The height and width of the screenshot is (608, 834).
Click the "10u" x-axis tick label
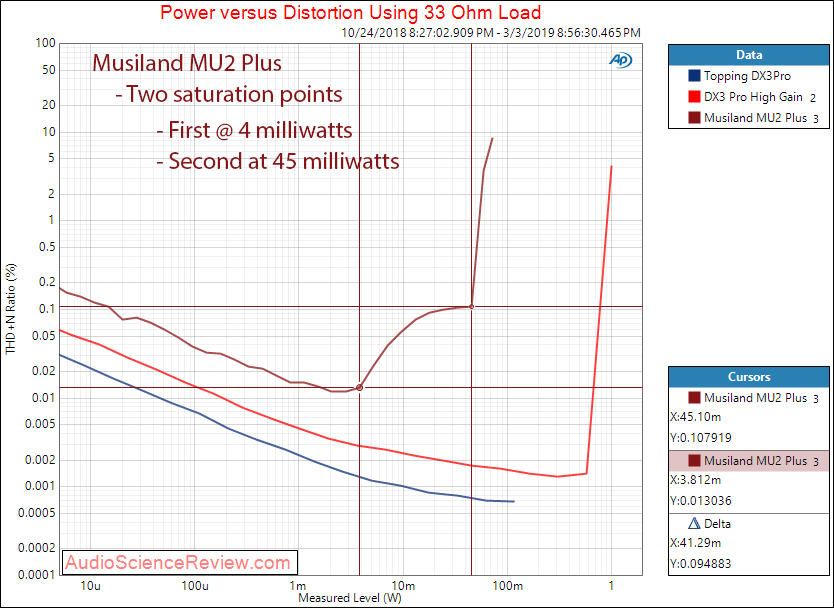[90, 586]
